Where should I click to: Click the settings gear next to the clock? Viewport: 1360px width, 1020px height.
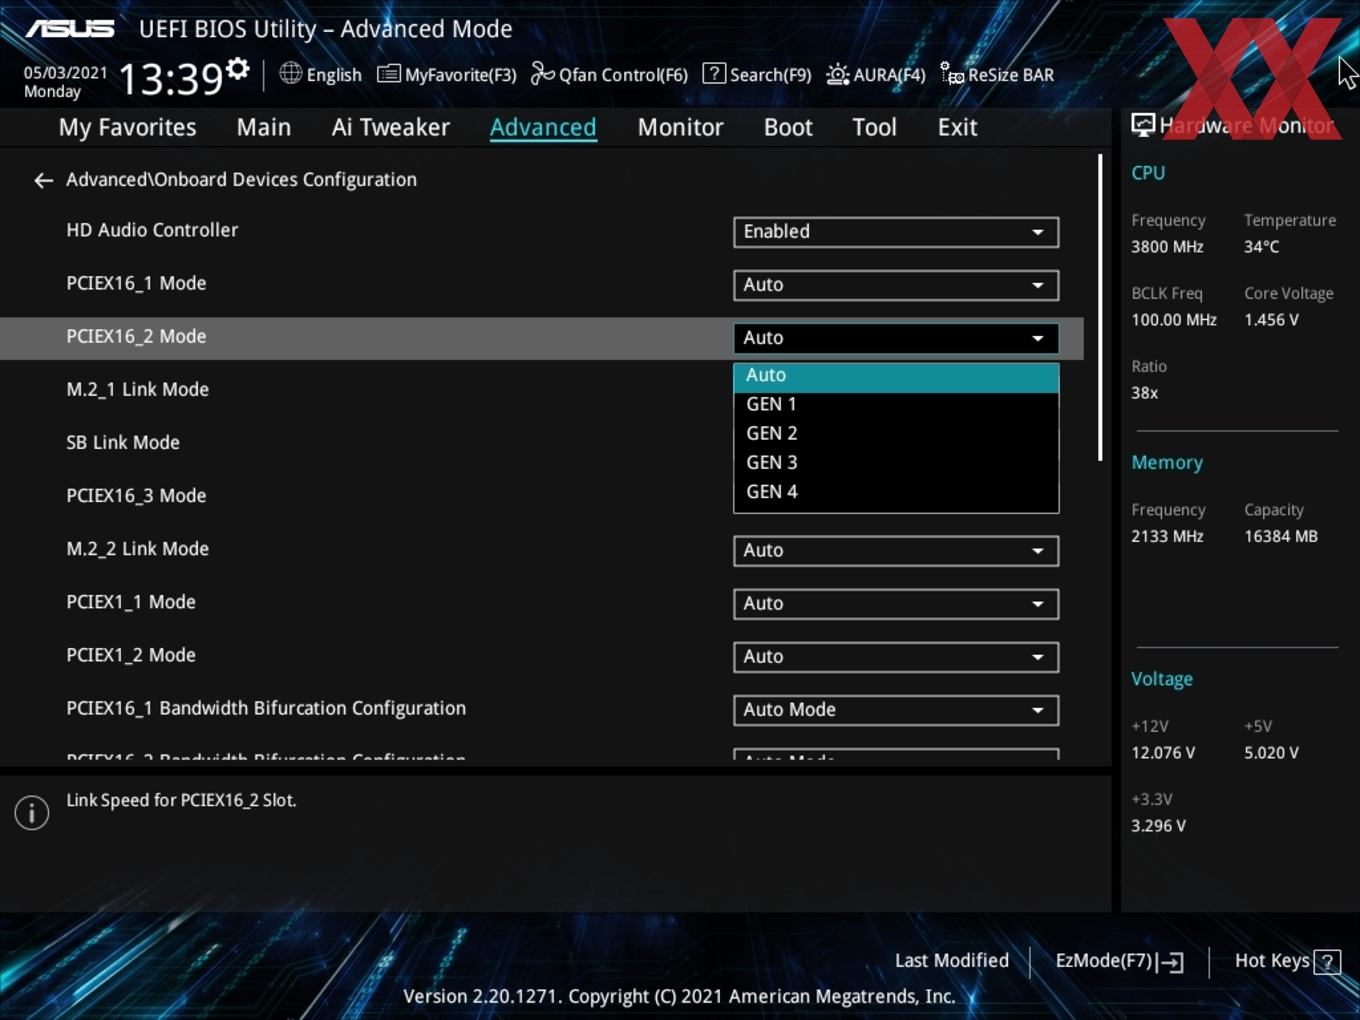pos(238,69)
